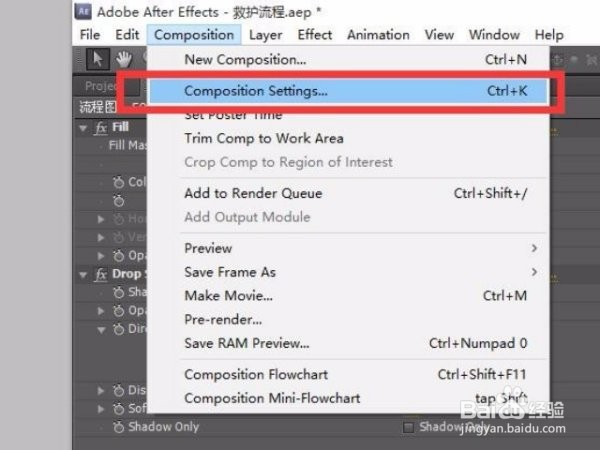Collapse the Drop Shadow effect group
Image resolution: width=600 pixels, height=450 pixels.
(x=83, y=275)
